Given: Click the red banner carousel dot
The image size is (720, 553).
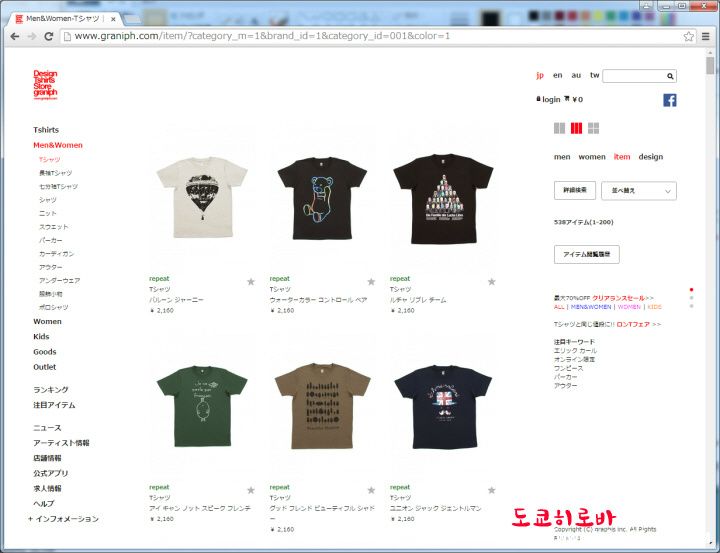Looking at the screenshot, I should point(691,290).
